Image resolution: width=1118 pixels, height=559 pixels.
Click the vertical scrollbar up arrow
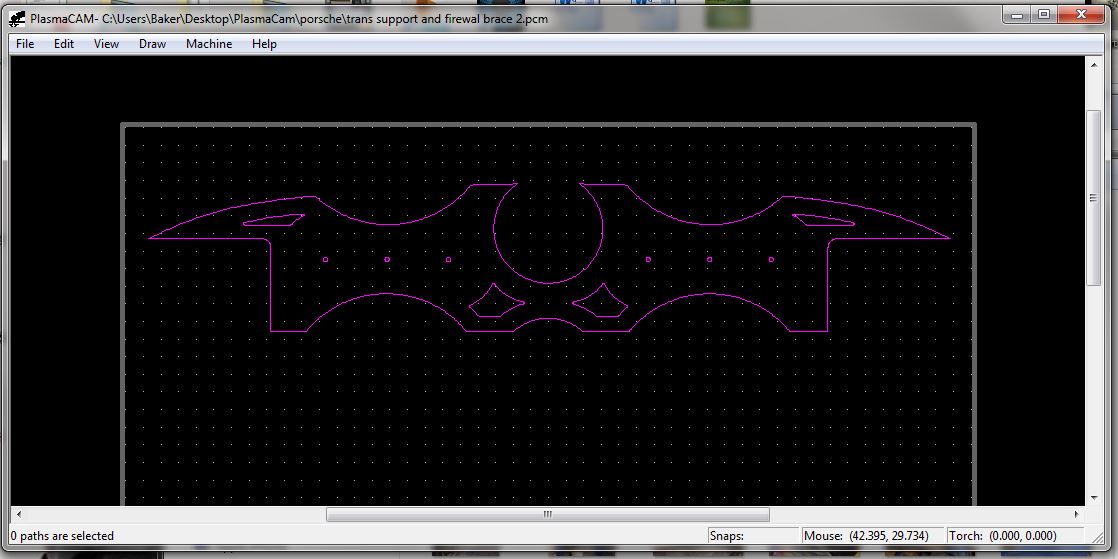[1093, 64]
